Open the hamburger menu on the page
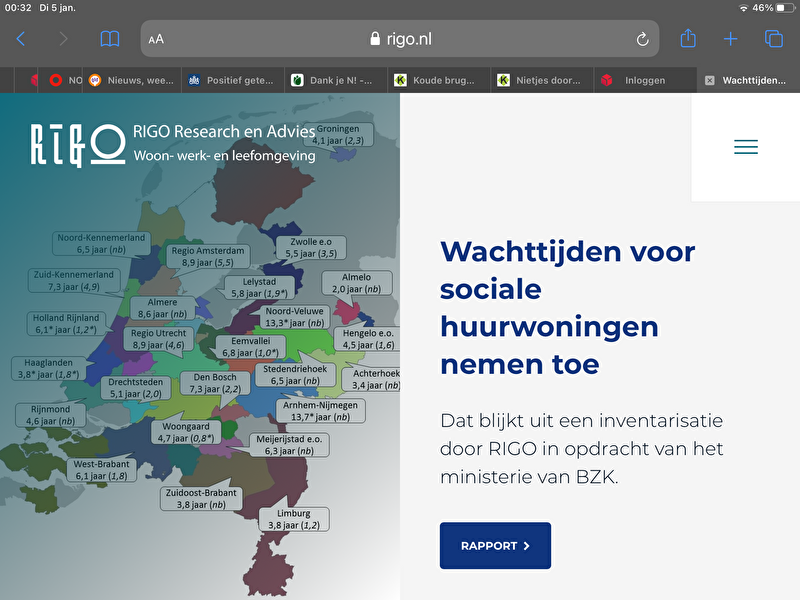The width and height of the screenshot is (800, 600). point(745,147)
